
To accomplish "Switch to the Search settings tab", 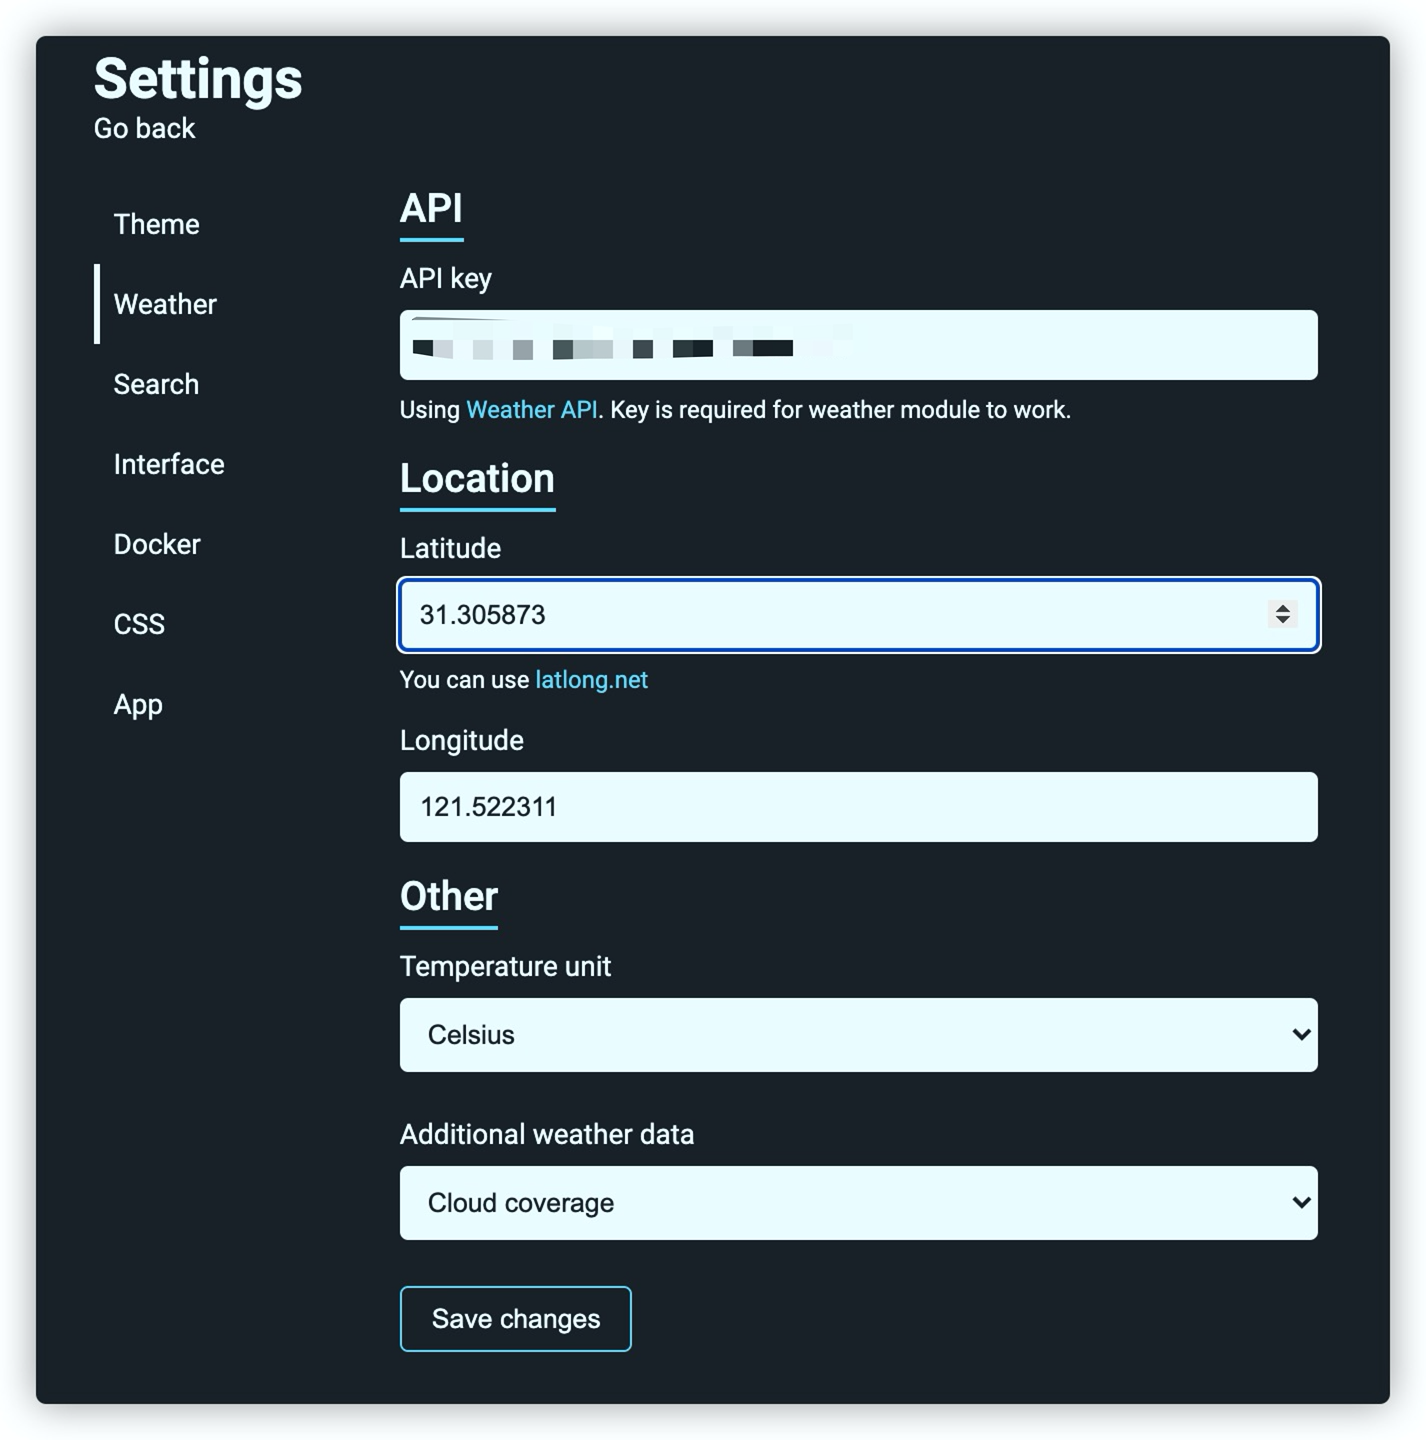I will 156,384.
